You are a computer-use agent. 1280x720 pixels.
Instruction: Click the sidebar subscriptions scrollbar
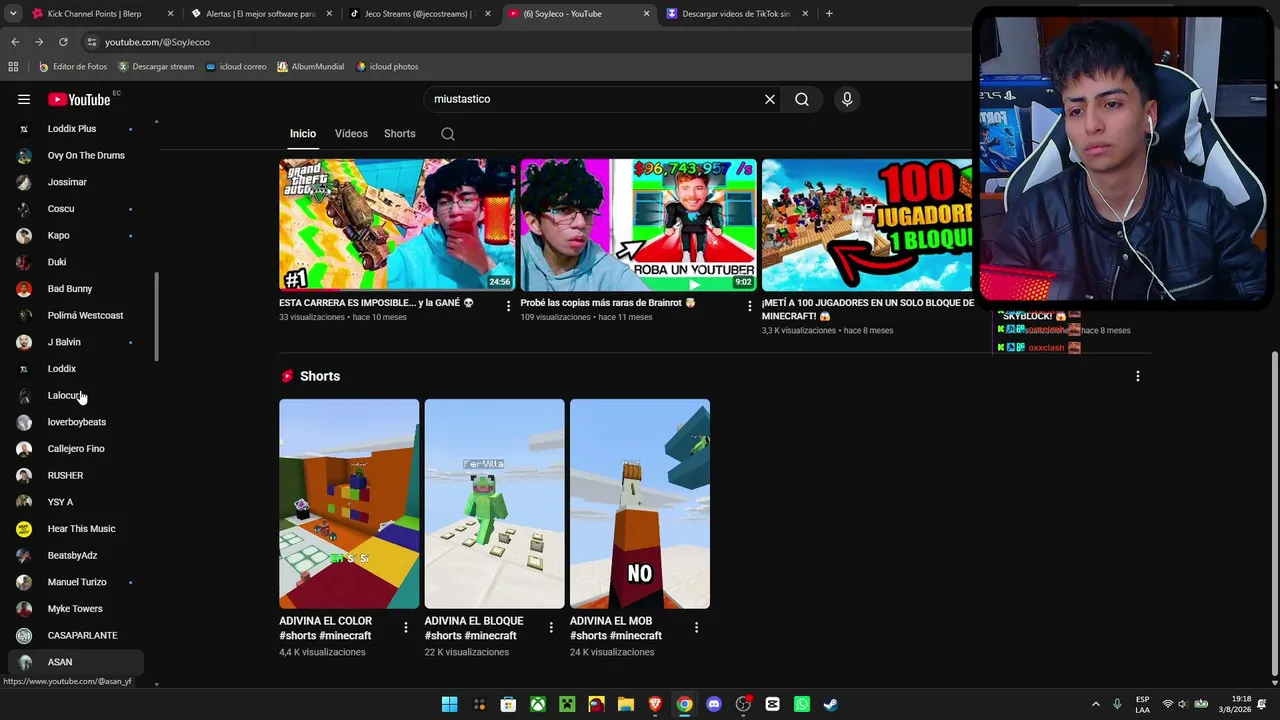pyautogui.click(x=156, y=317)
